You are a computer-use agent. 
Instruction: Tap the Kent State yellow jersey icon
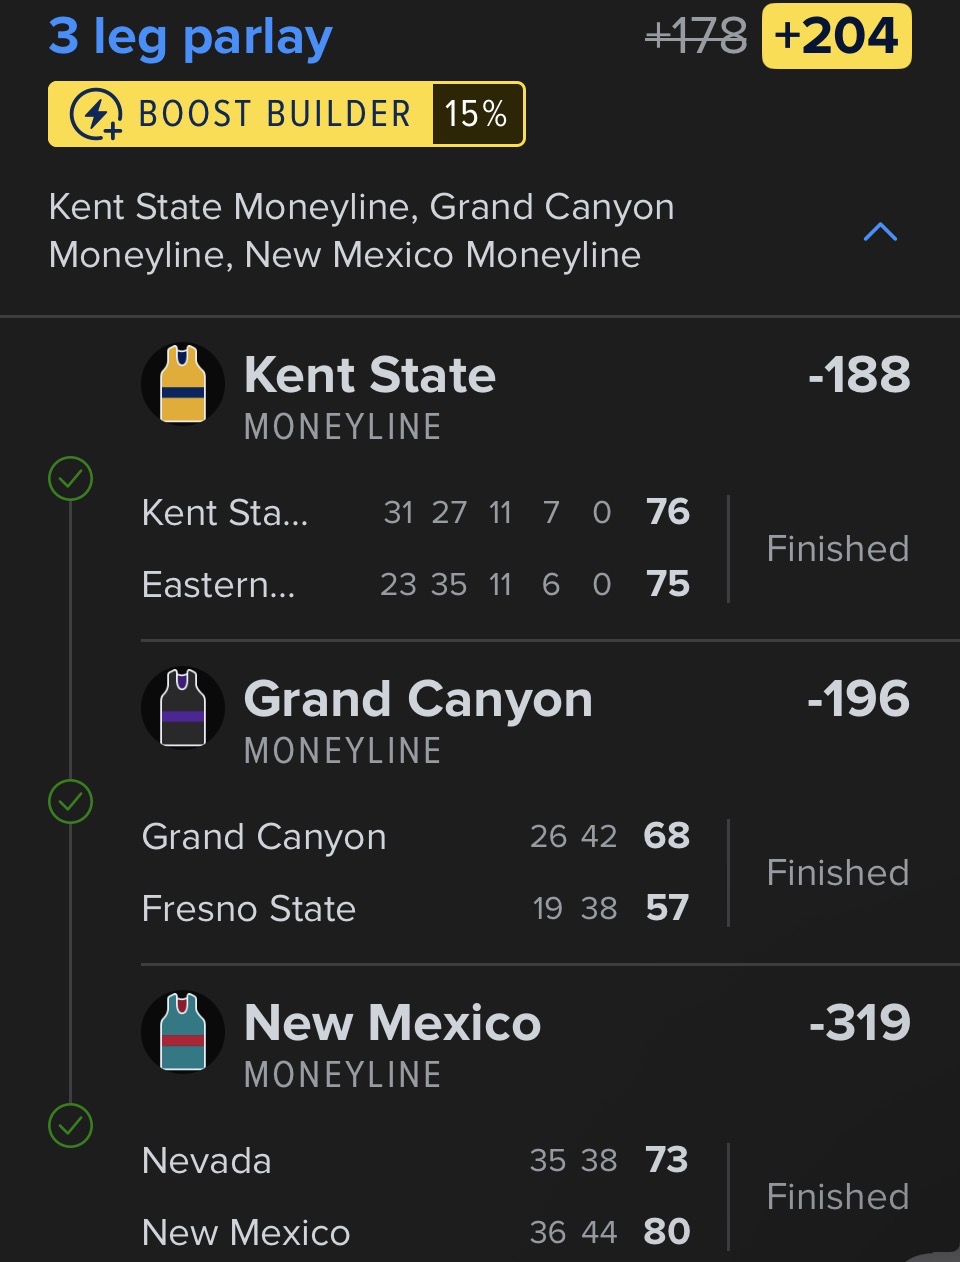click(183, 384)
